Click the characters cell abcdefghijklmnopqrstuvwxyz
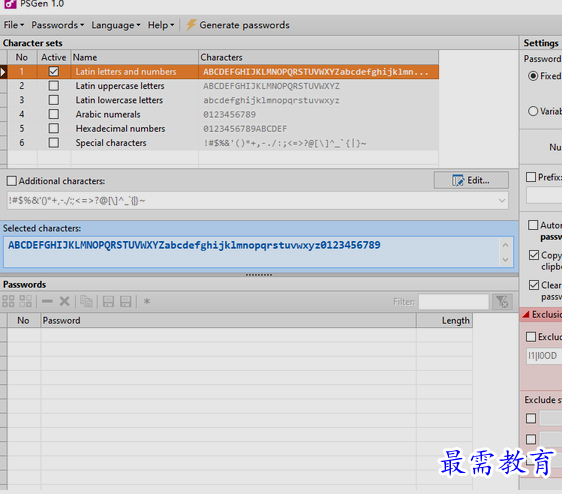 tap(271, 100)
